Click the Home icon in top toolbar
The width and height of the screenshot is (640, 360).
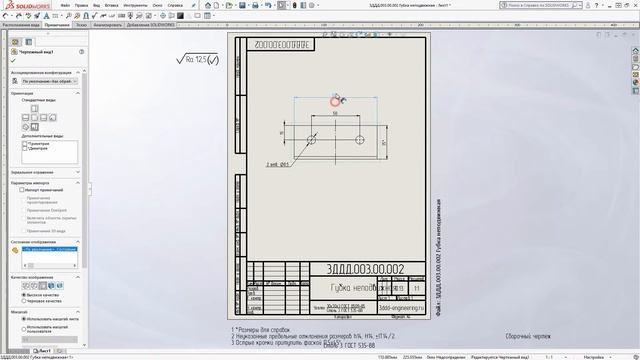point(208,5)
